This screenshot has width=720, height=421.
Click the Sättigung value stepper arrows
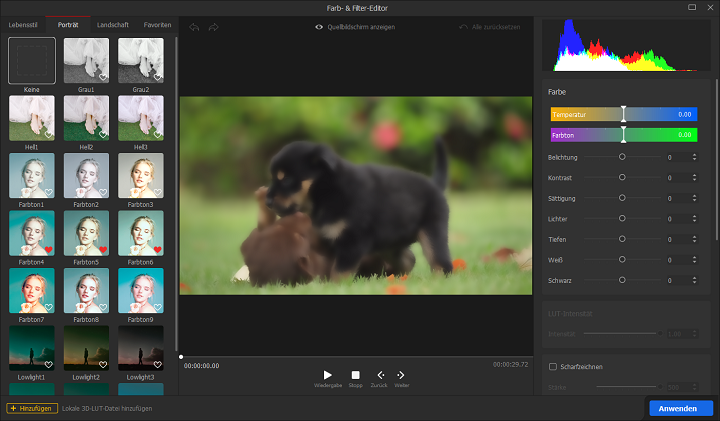coord(694,198)
